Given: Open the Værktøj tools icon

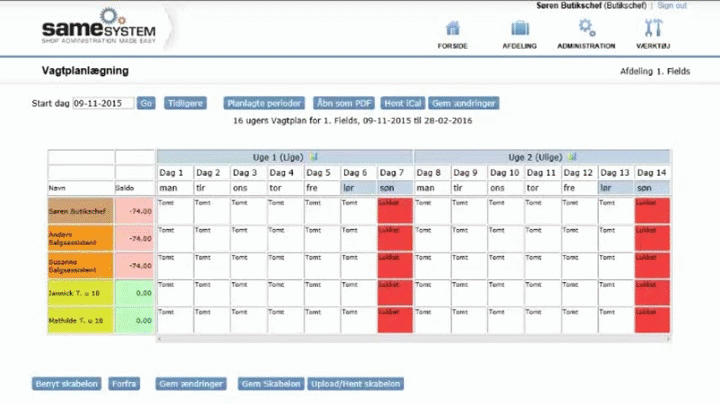Looking at the screenshot, I should [653, 28].
